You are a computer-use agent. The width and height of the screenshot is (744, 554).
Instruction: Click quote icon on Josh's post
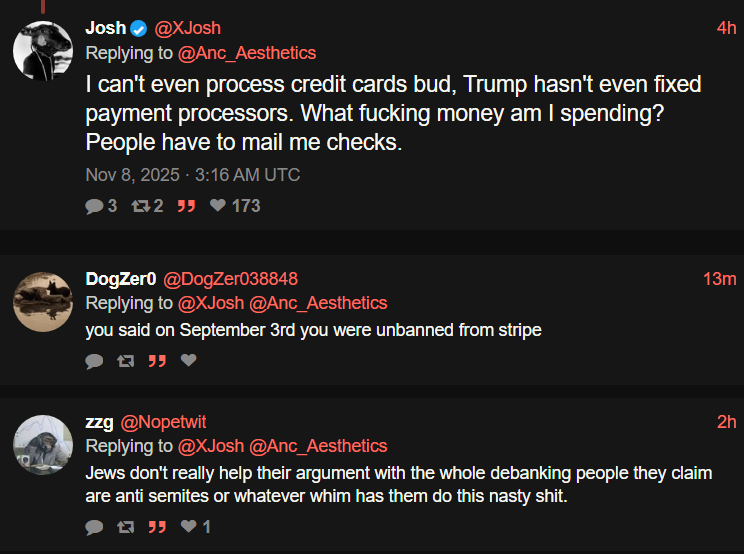pyautogui.click(x=186, y=206)
